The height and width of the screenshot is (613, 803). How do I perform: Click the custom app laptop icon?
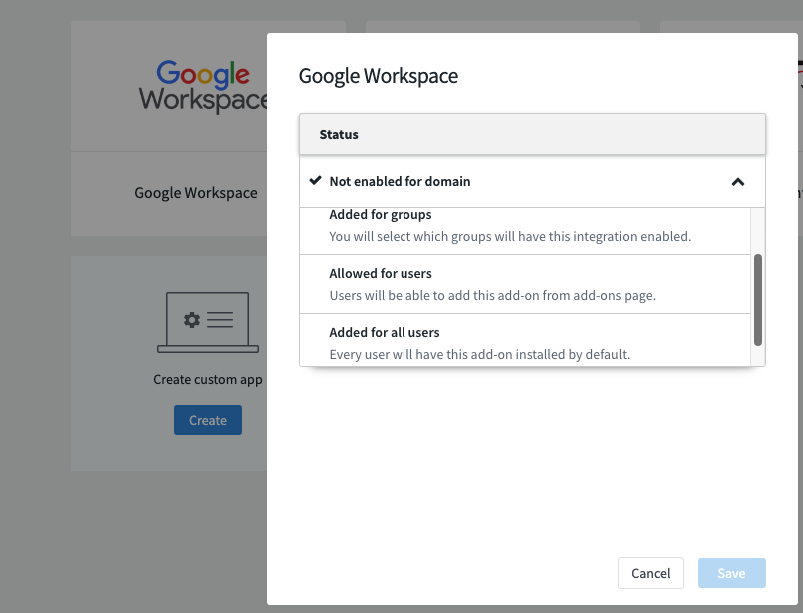coord(208,322)
